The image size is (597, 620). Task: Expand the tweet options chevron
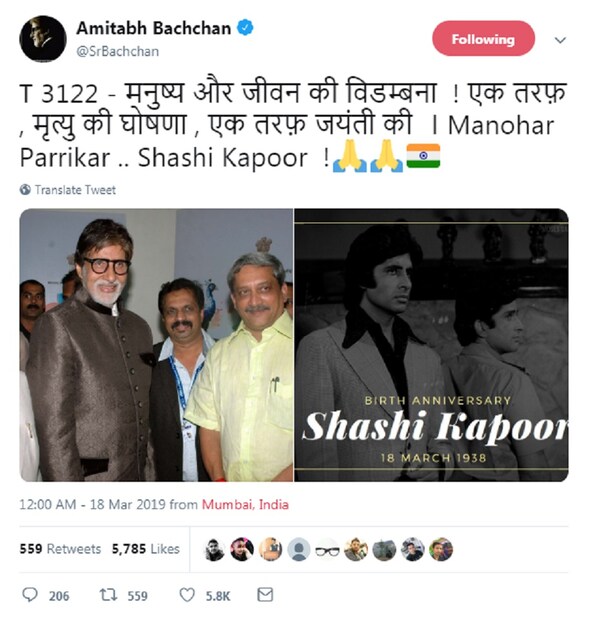560,40
